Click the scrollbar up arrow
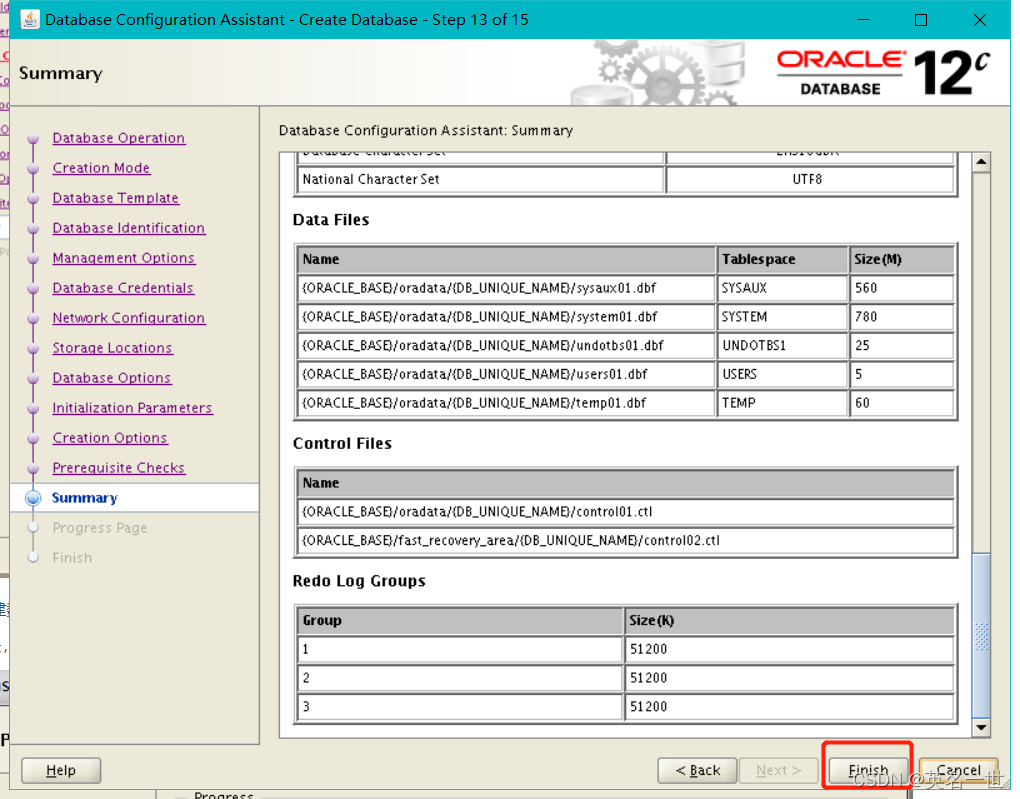 [981, 161]
